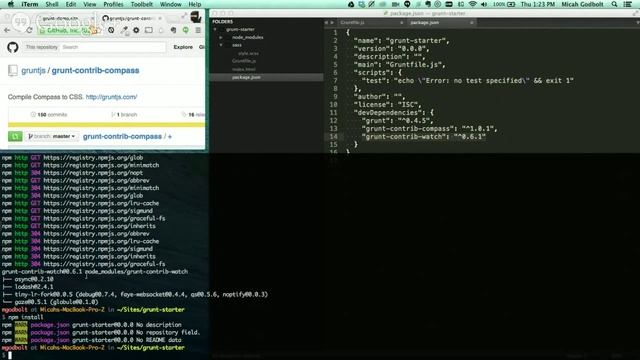Click the green compare button
This screenshot has width=640, height=360.
point(15,136)
